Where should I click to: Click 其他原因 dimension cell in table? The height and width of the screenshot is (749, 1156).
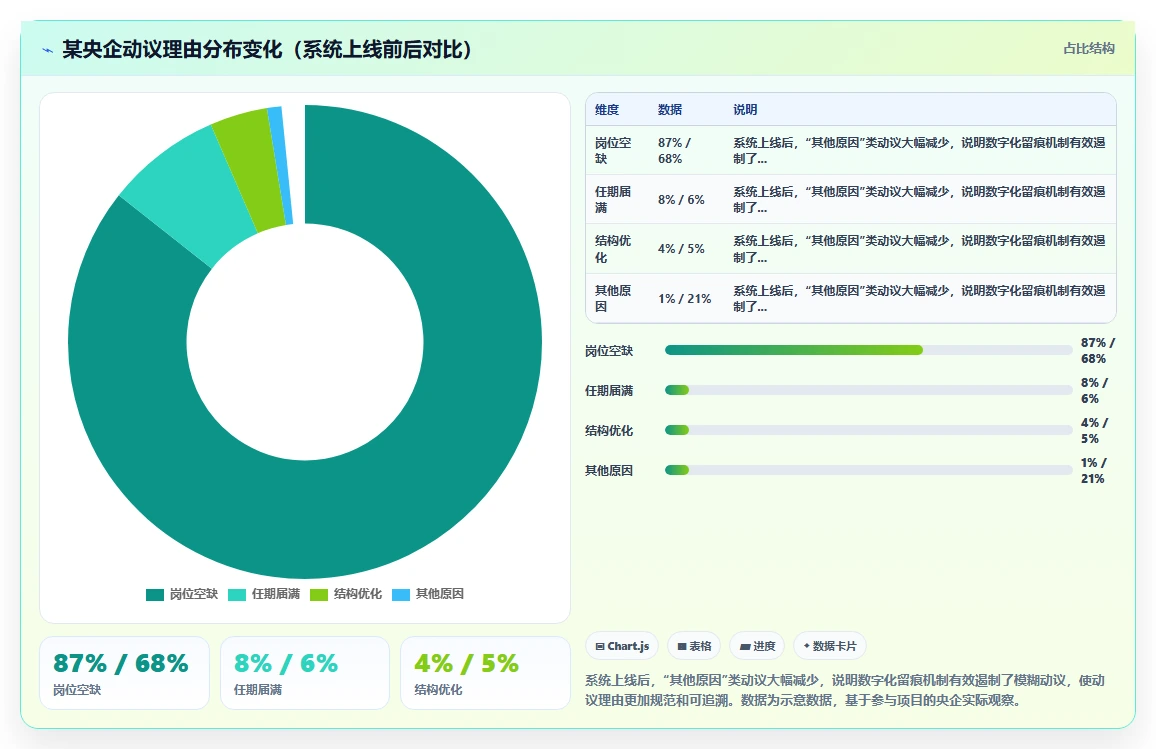coord(617,299)
